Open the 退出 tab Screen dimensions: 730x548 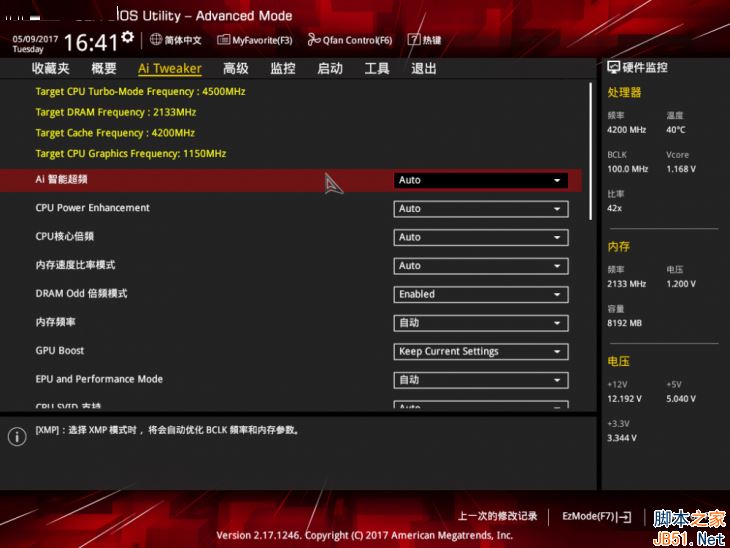pyautogui.click(x=424, y=68)
